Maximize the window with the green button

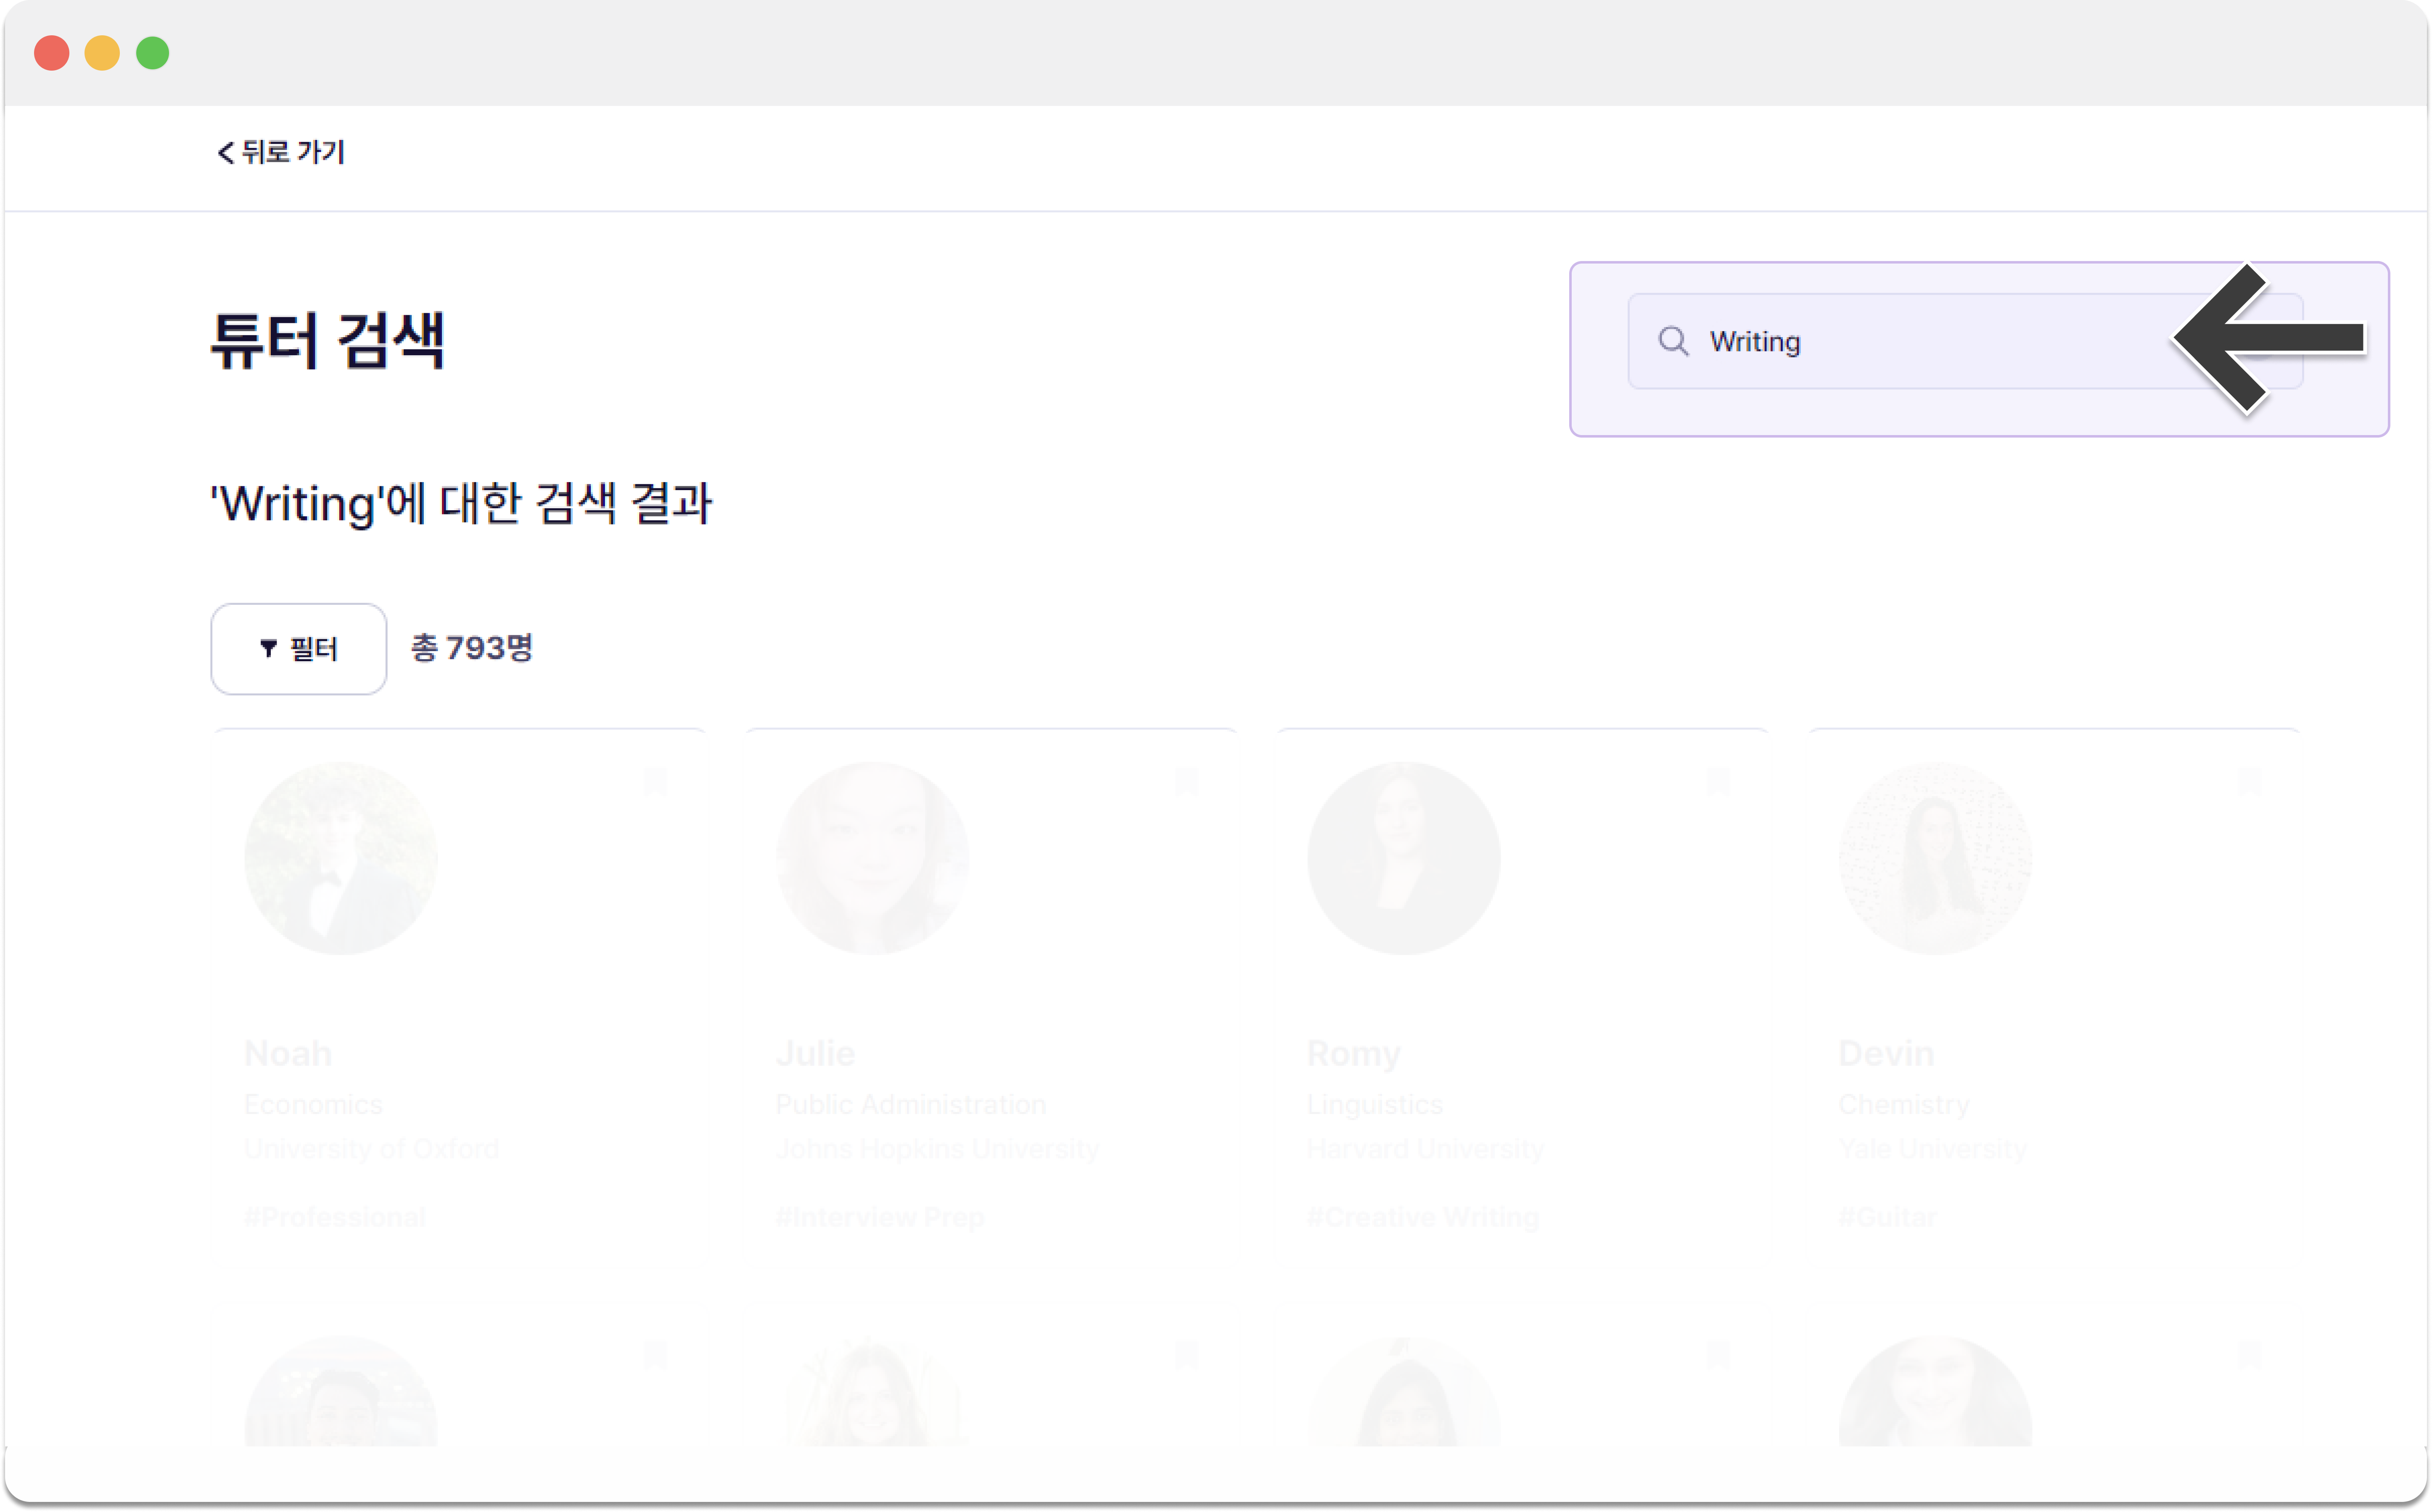click(x=153, y=52)
